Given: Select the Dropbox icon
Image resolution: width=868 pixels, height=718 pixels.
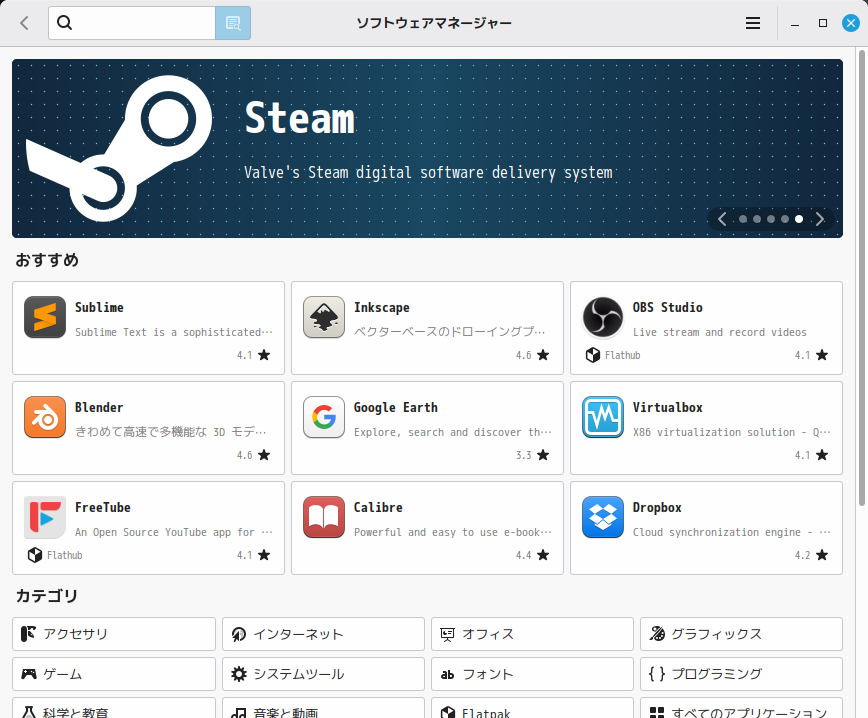Looking at the screenshot, I should 602,517.
